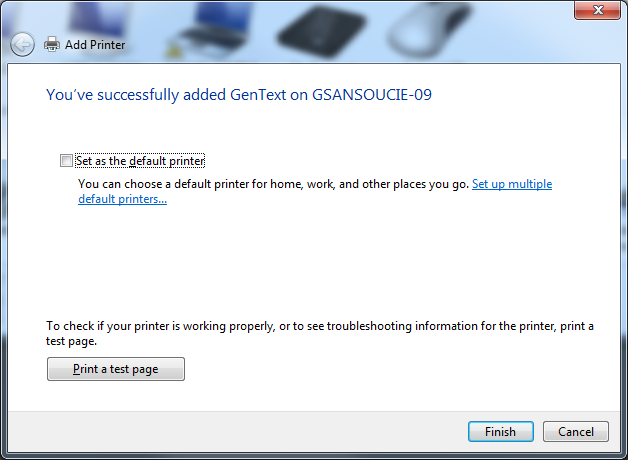Tick the default printer checkbox box
This screenshot has height=460, width=628.
tap(66, 161)
